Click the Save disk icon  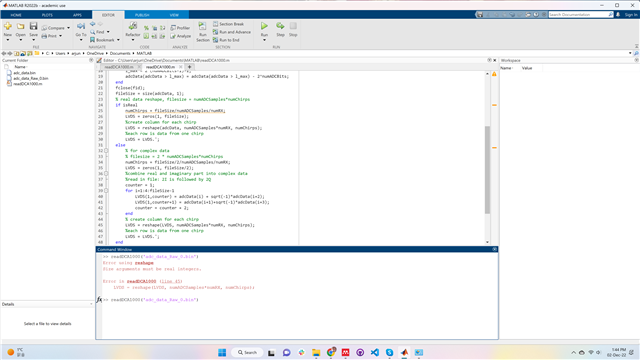click(x=33, y=27)
